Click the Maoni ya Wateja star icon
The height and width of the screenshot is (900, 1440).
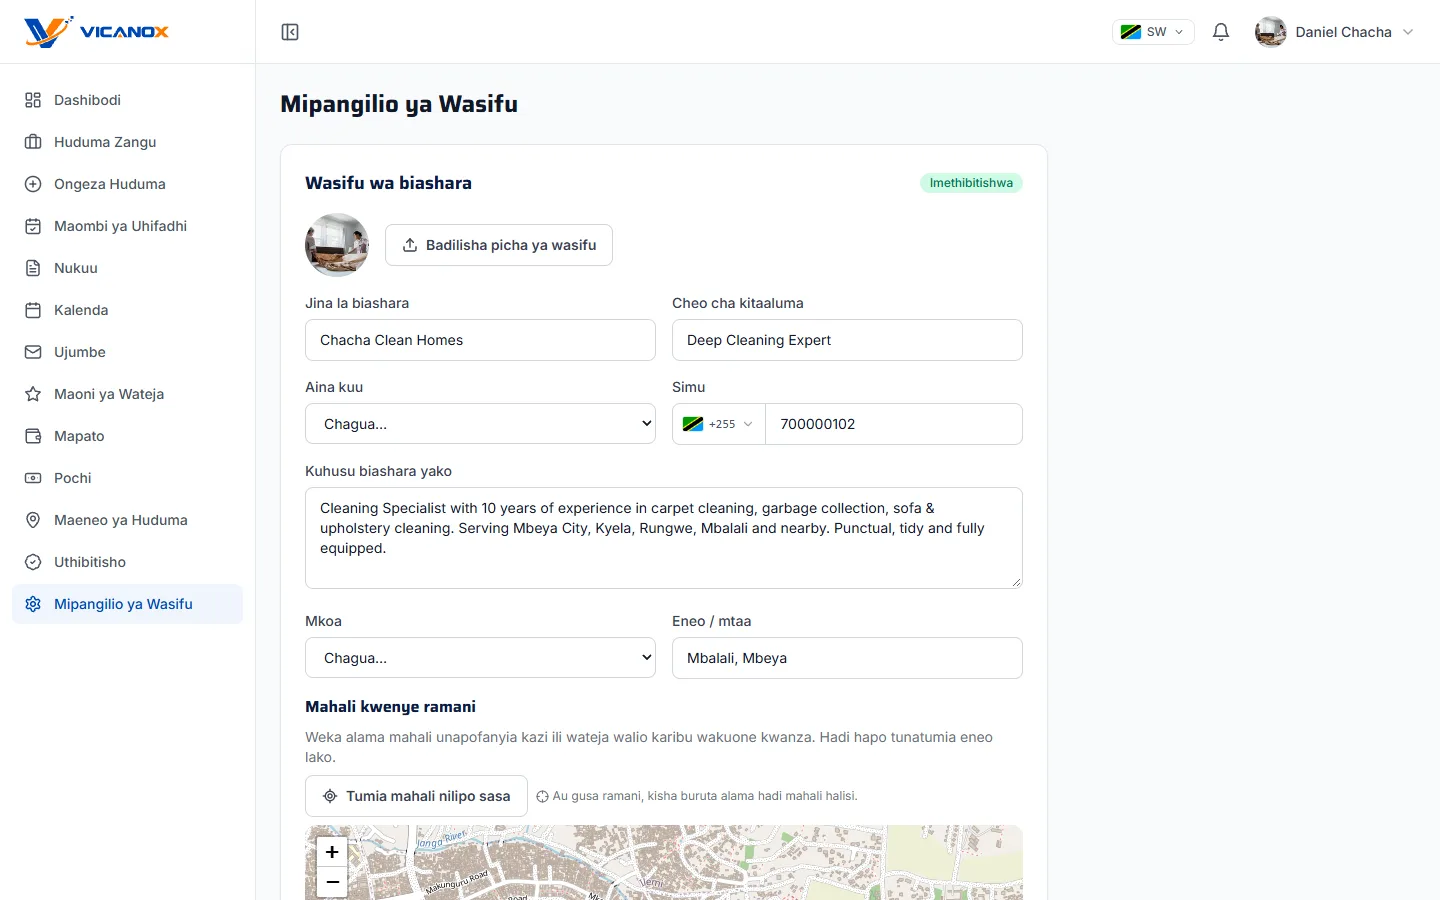pyautogui.click(x=33, y=394)
